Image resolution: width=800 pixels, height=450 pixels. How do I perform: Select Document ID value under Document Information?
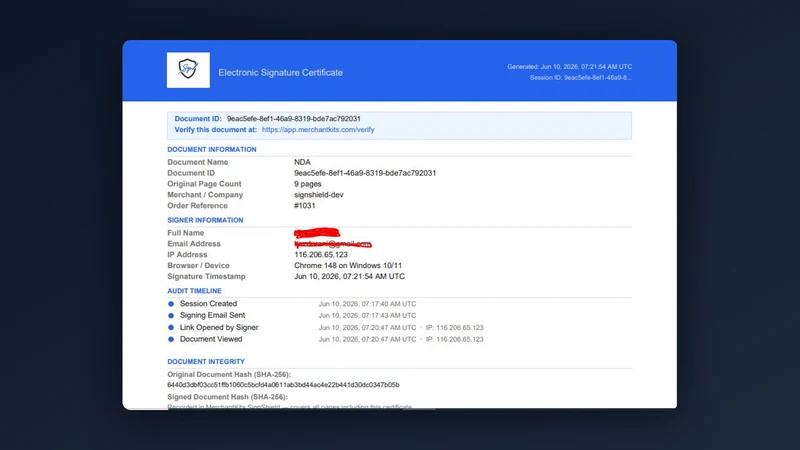point(365,173)
